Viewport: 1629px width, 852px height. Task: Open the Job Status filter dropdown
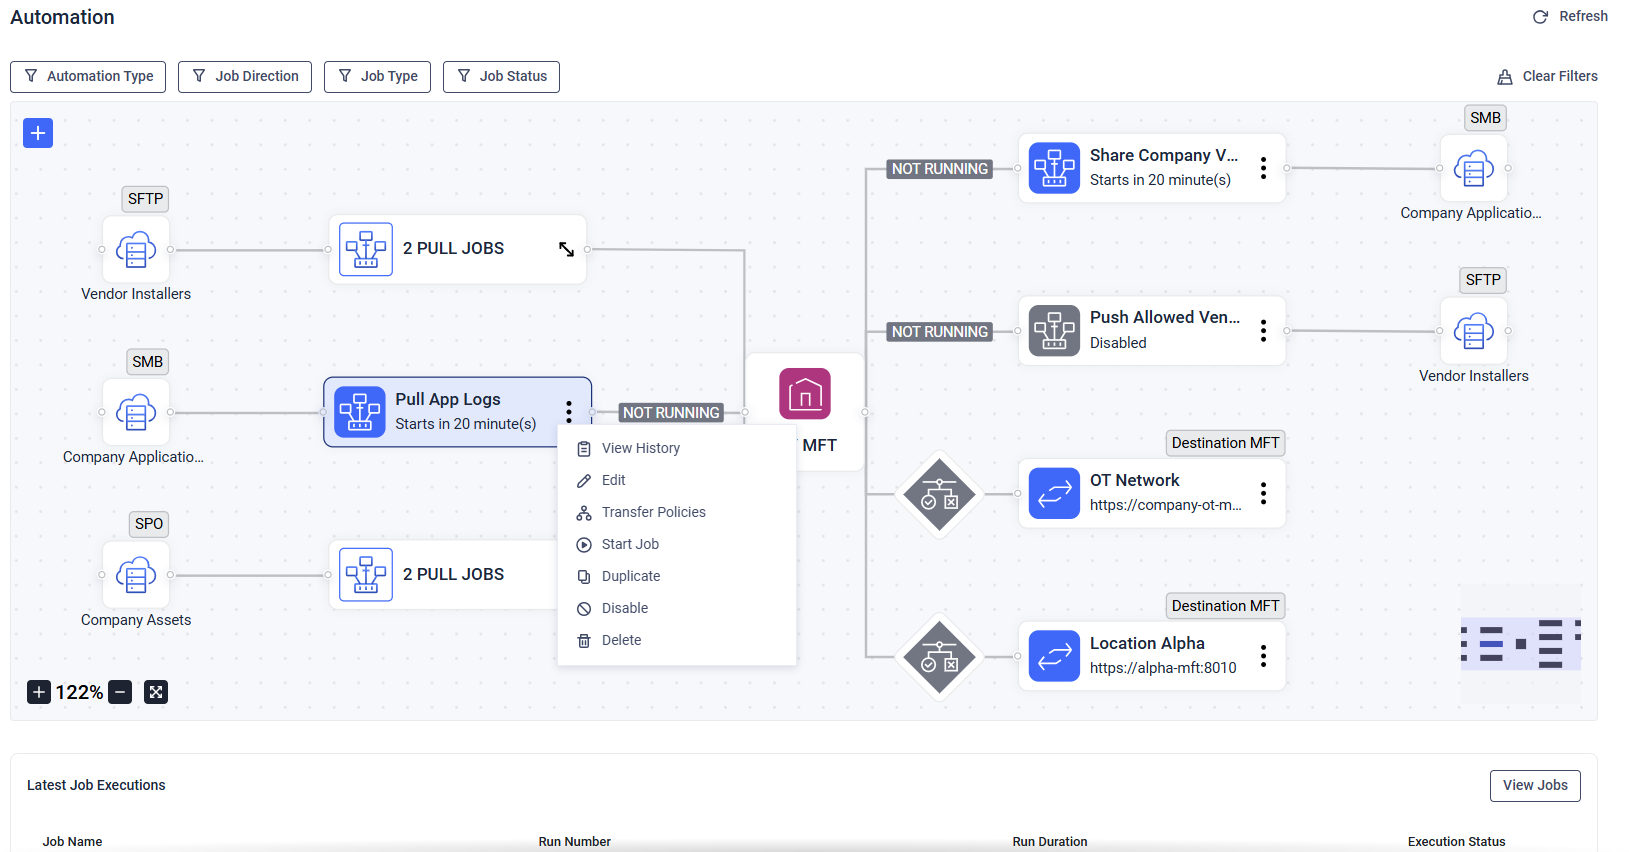pyautogui.click(x=501, y=77)
